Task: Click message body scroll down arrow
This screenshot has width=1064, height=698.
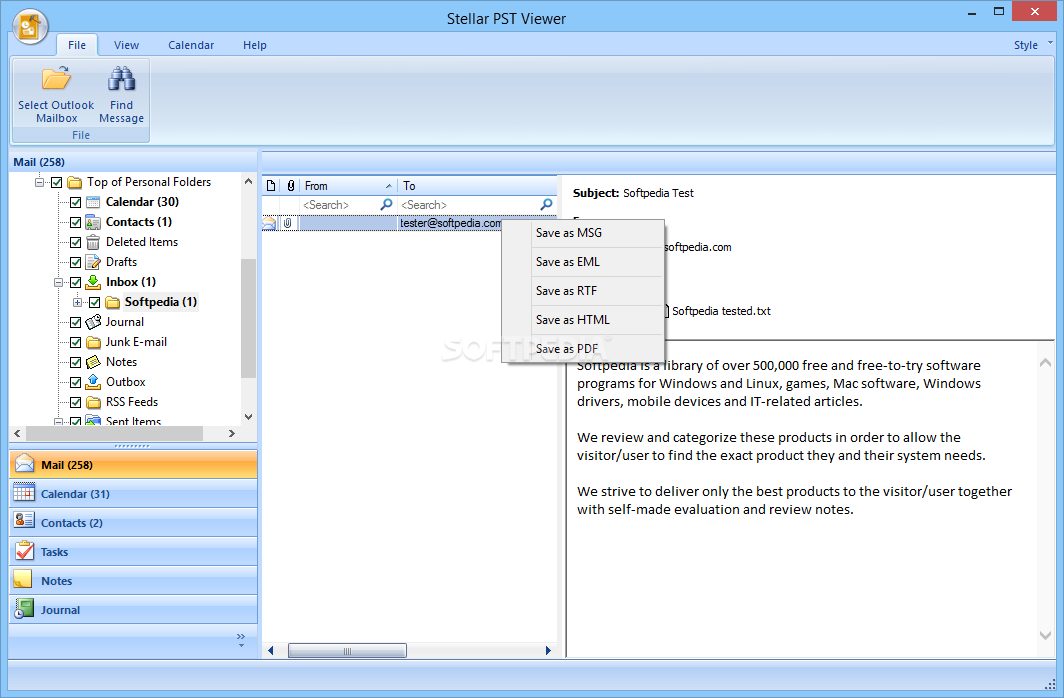Action: 1046,635
